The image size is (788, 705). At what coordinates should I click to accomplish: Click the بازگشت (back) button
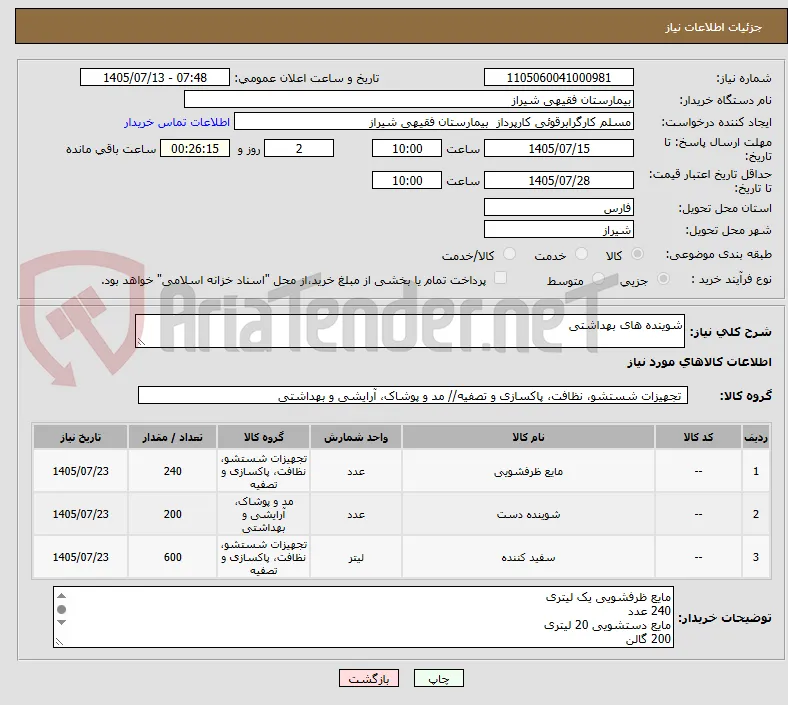click(x=369, y=678)
